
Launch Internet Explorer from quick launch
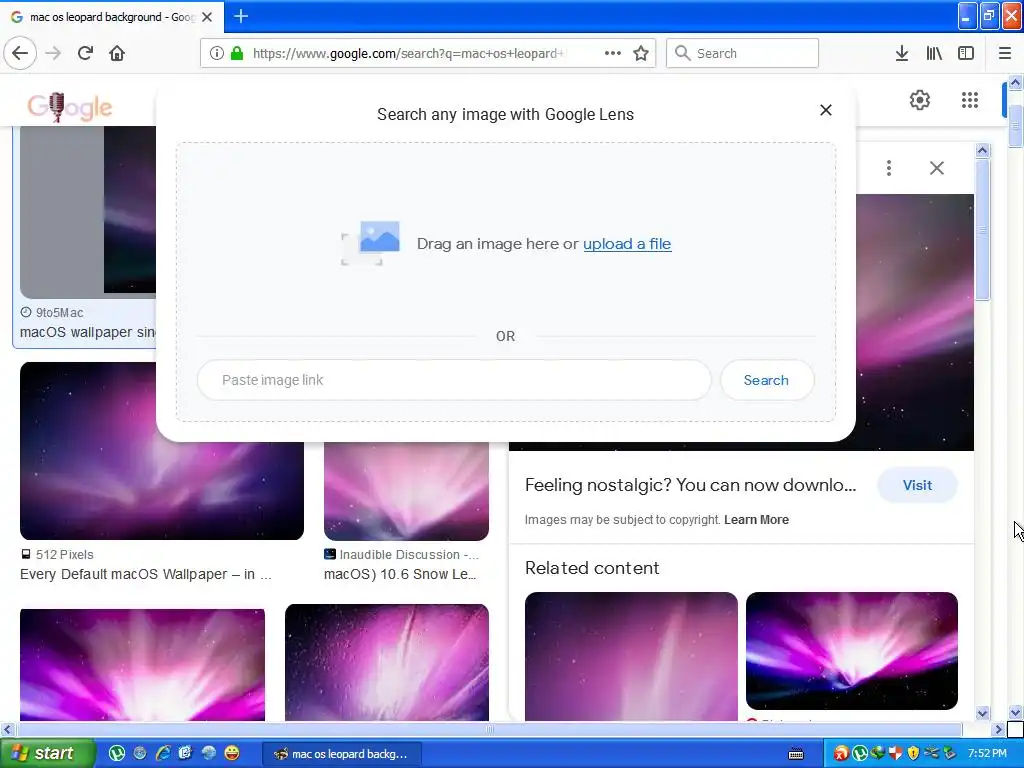163,753
